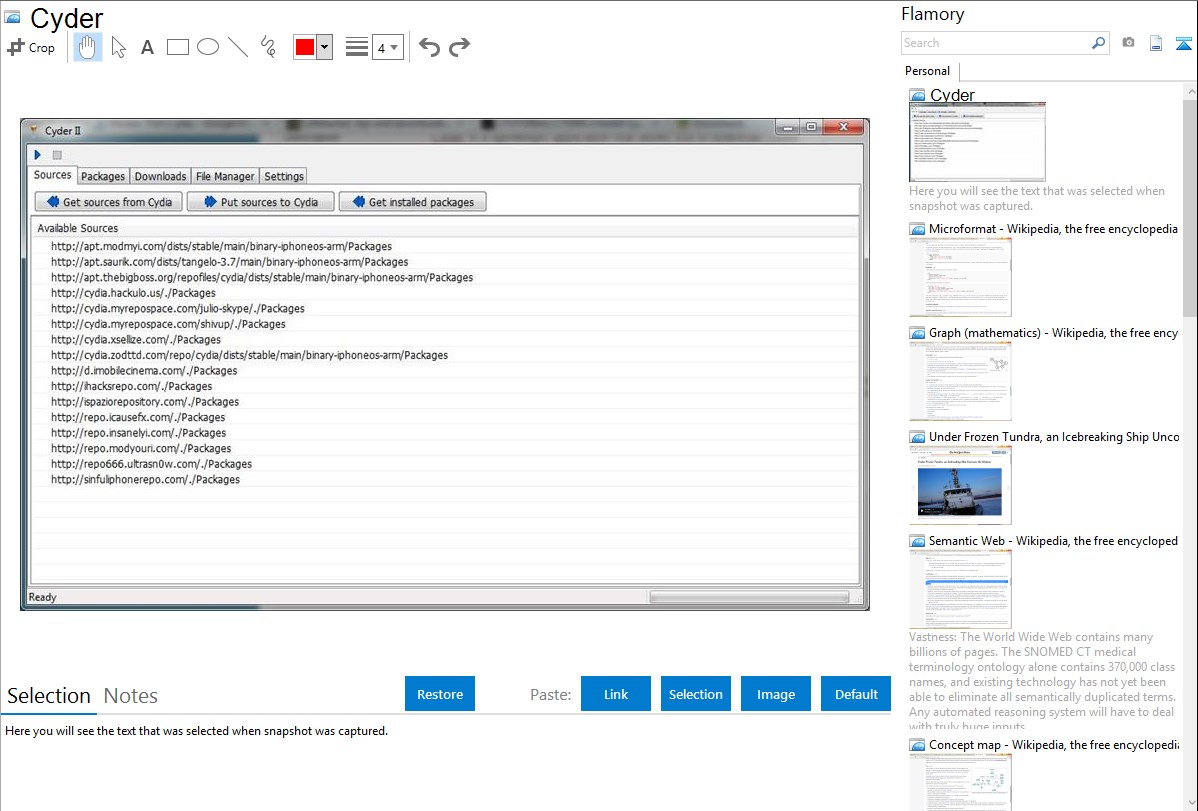Select the repo666.ultrasn0w.com source row
This screenshot has height=811, width=1198.
[445, 464]
